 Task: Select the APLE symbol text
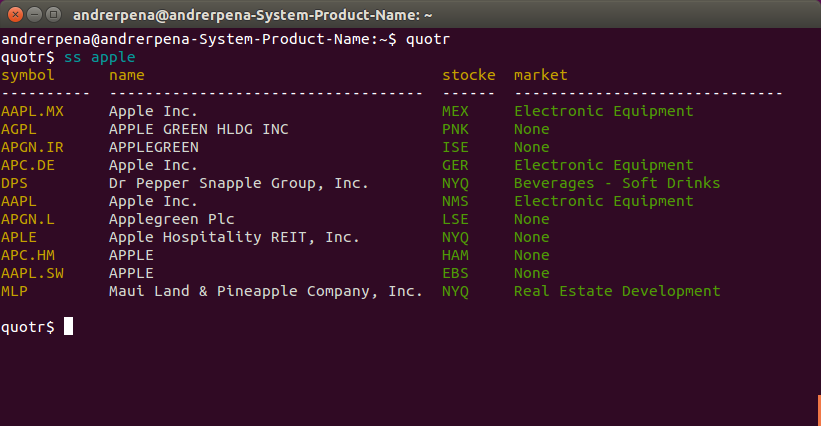click(x=19, y=237)
